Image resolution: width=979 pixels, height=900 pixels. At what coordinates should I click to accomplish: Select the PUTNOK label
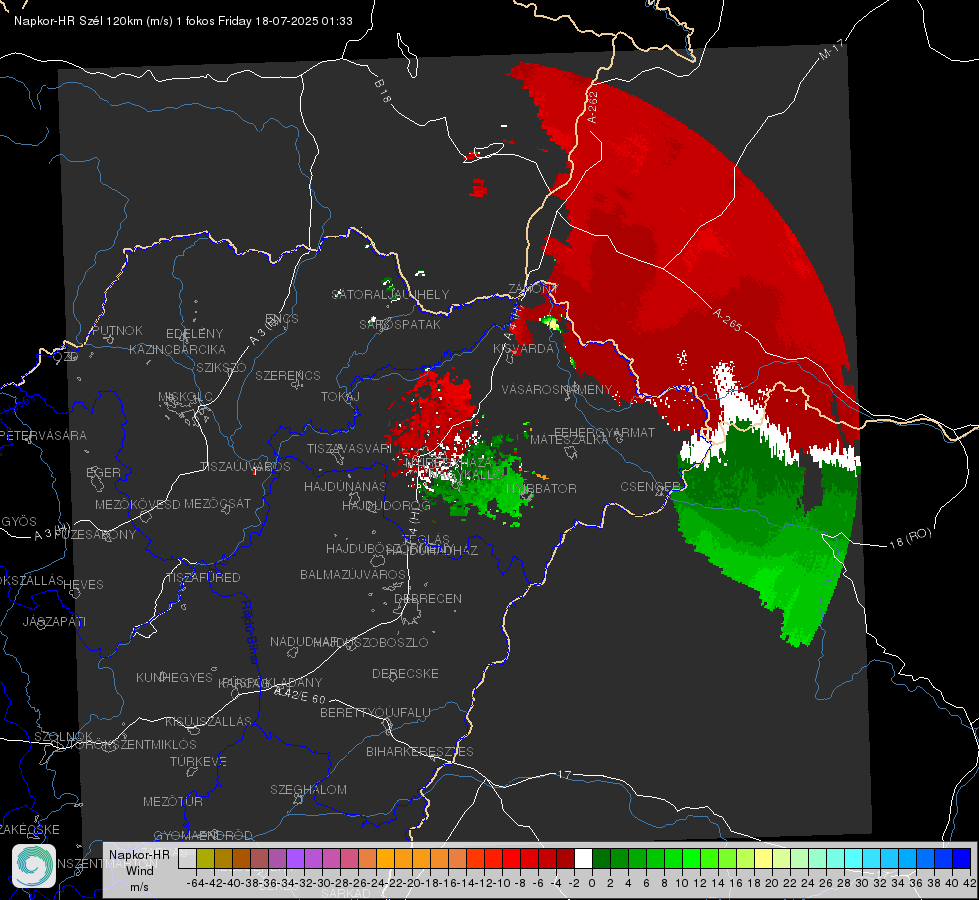[x=118, y=330]
